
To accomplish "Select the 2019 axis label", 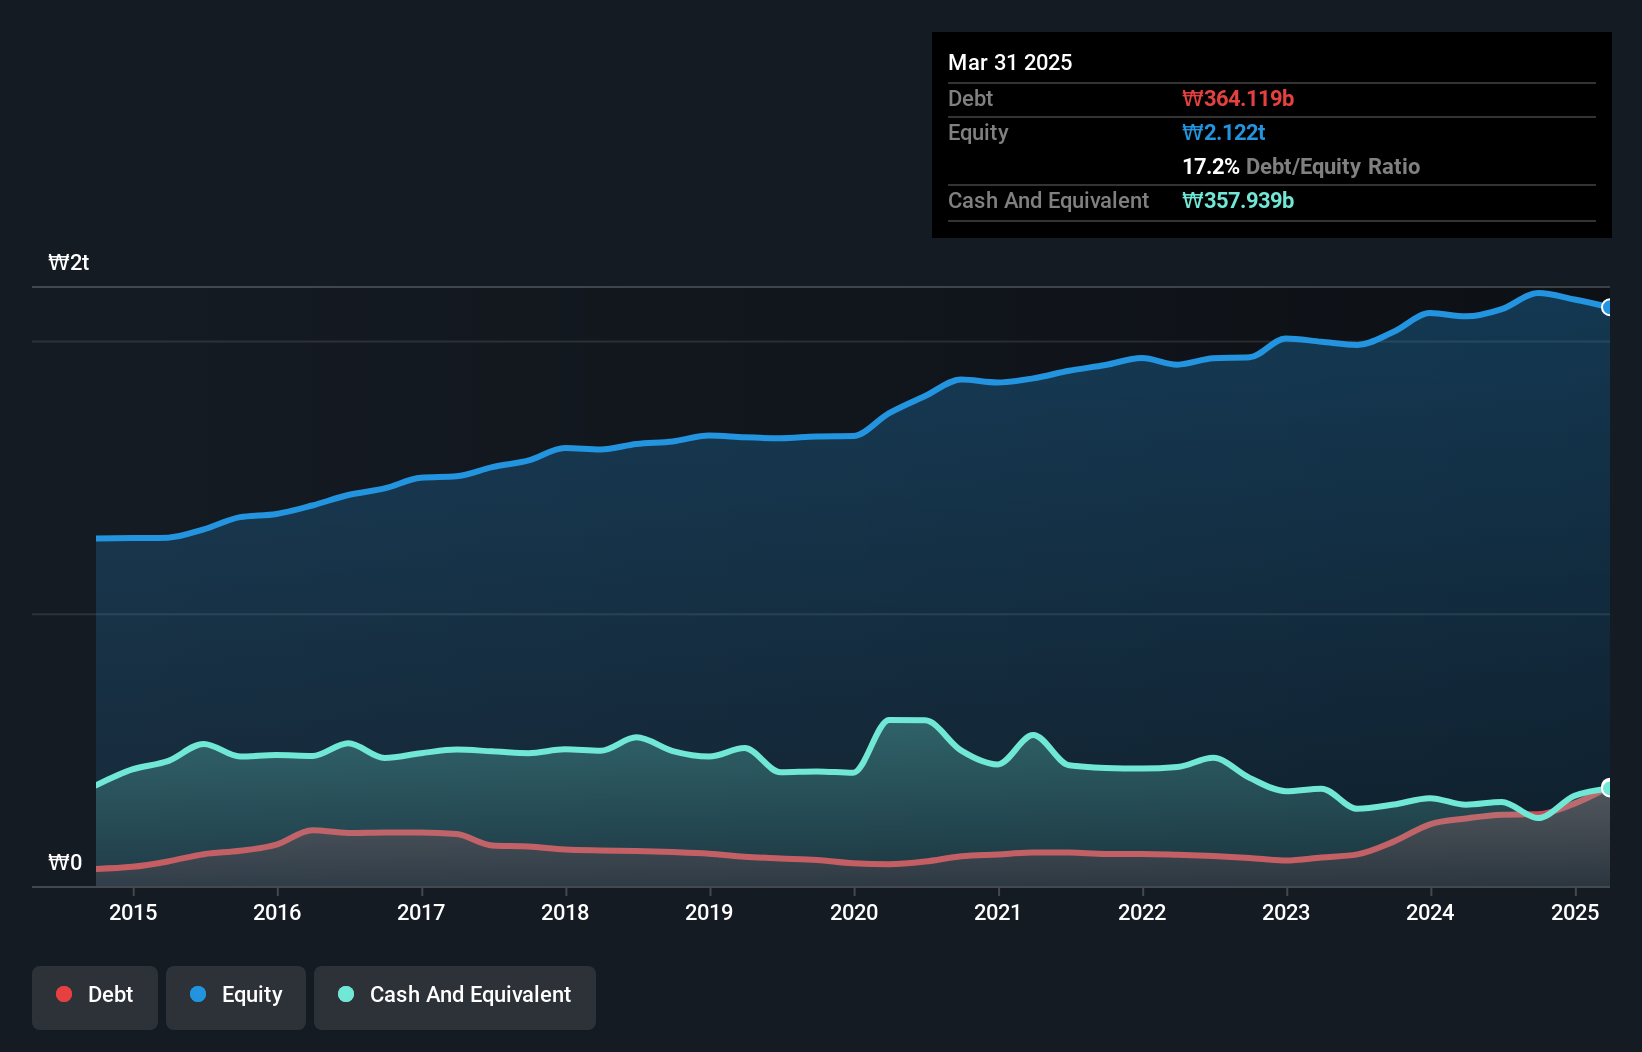I will pos(709,912).
